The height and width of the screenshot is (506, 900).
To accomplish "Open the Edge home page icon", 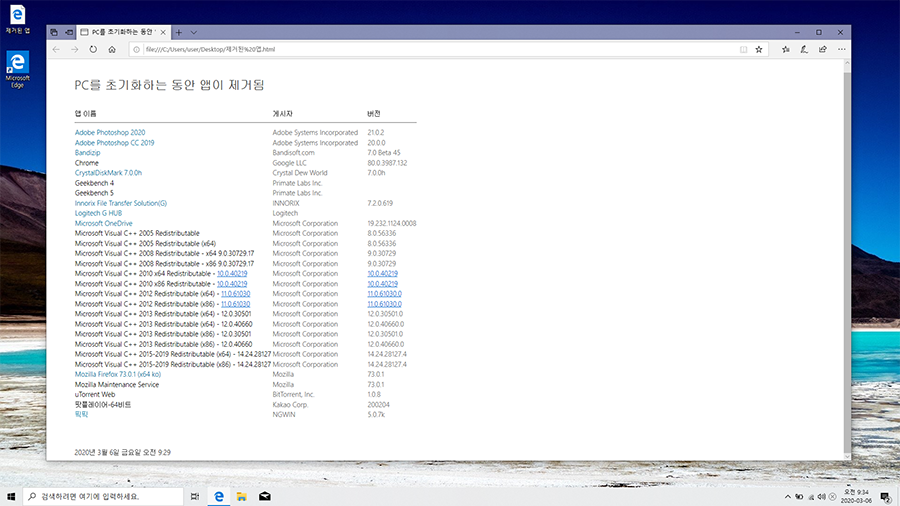I will (112, 49).
